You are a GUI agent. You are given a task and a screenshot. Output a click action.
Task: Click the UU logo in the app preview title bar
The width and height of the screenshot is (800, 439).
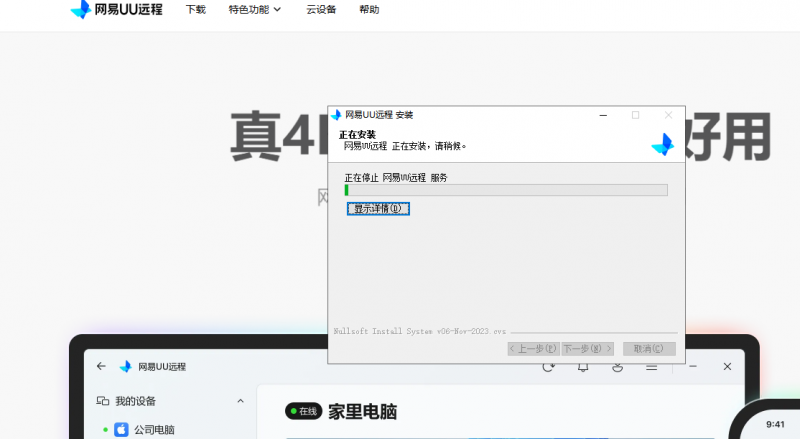pos(125,367)
